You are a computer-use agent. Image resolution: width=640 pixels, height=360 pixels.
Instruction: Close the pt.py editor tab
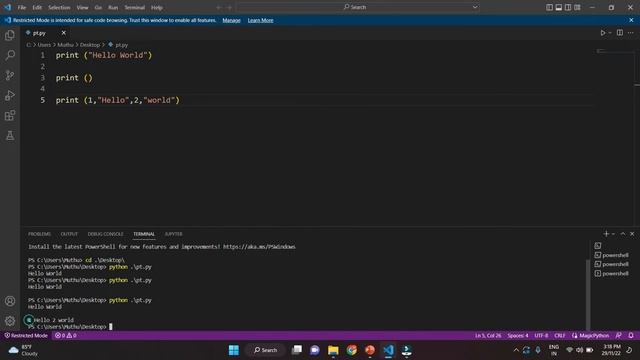[64, 33]
